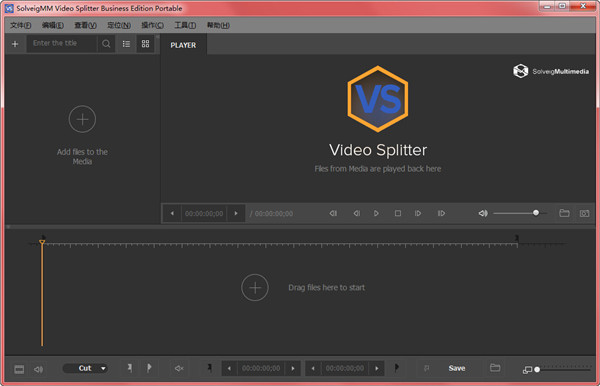
Task: Decrease the player current time value
Action: [x=172, y=213]
